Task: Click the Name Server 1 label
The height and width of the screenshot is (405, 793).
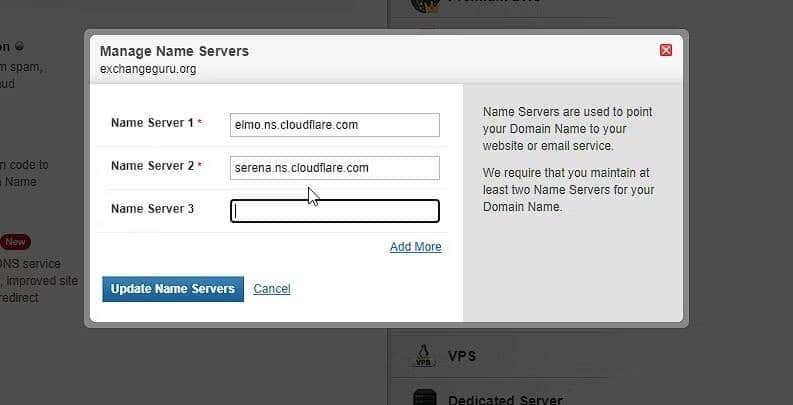Action: tap(152, 123)
